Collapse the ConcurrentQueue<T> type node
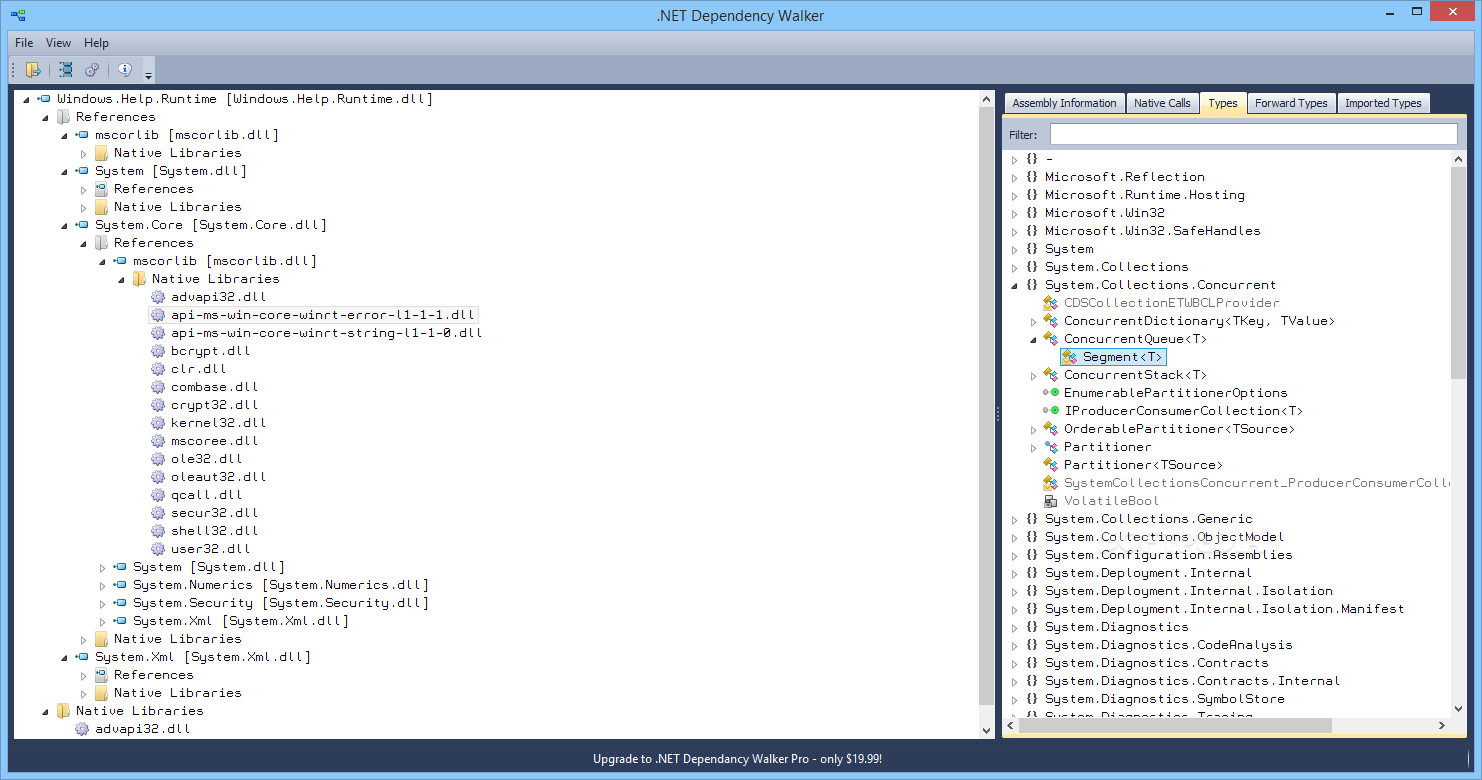 [1034, 340]
